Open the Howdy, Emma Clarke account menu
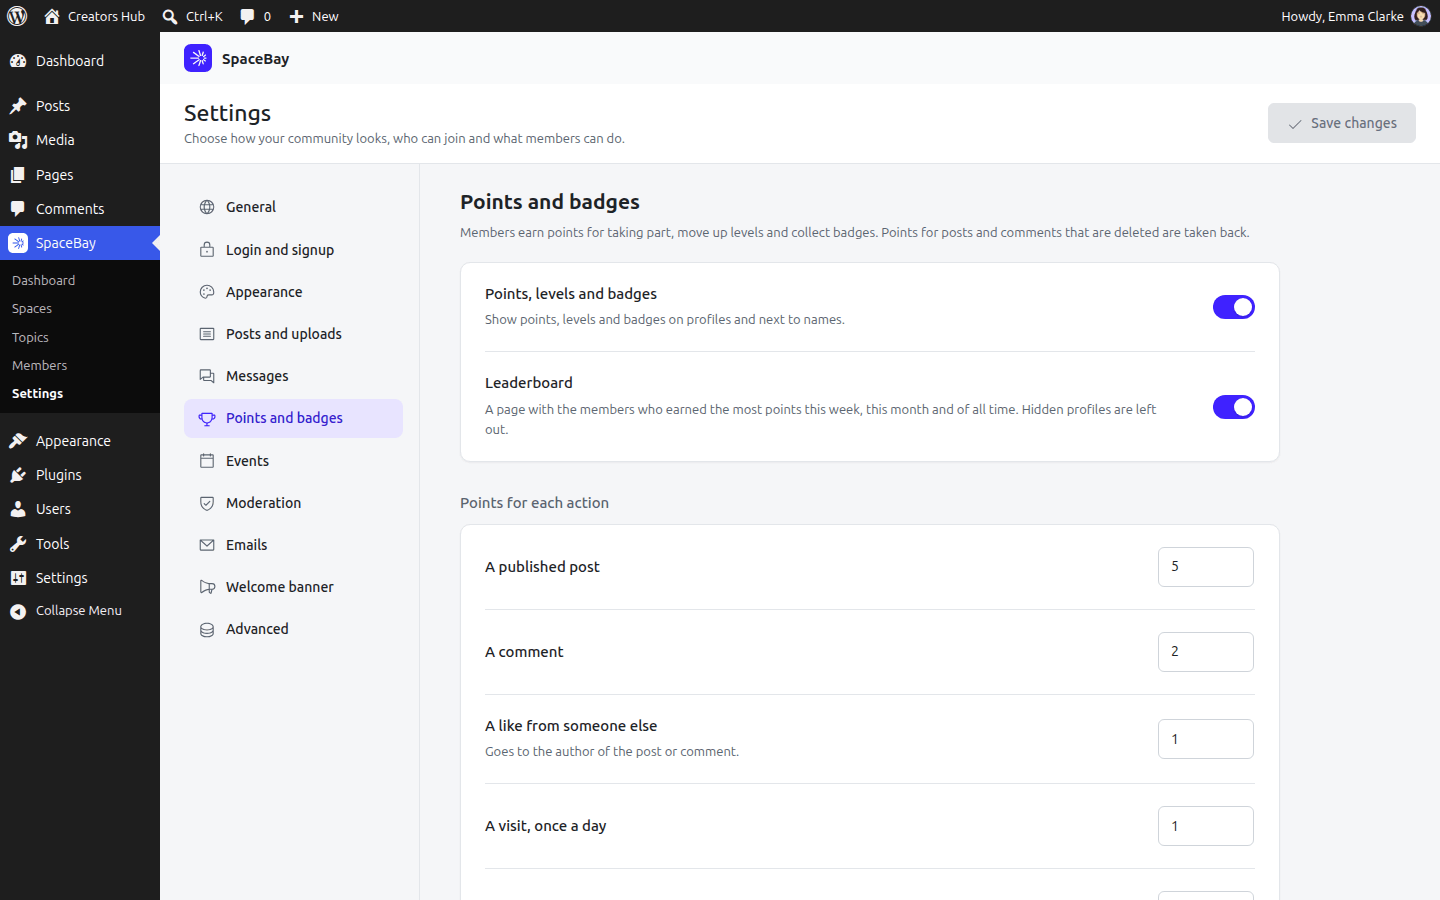Image resolution: width=1440 pixels, height=900 pixels. pos(1356,16)
